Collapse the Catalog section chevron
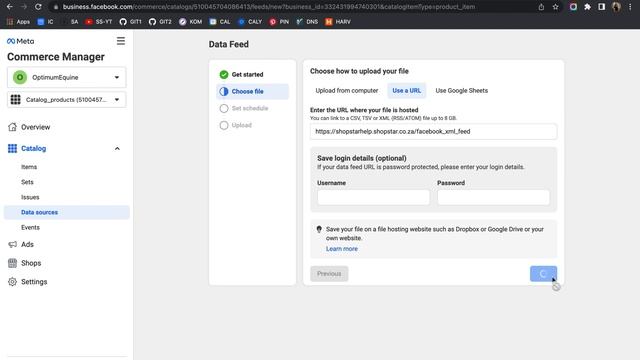Viewport: 640px width, 360px height. point(117,149)
